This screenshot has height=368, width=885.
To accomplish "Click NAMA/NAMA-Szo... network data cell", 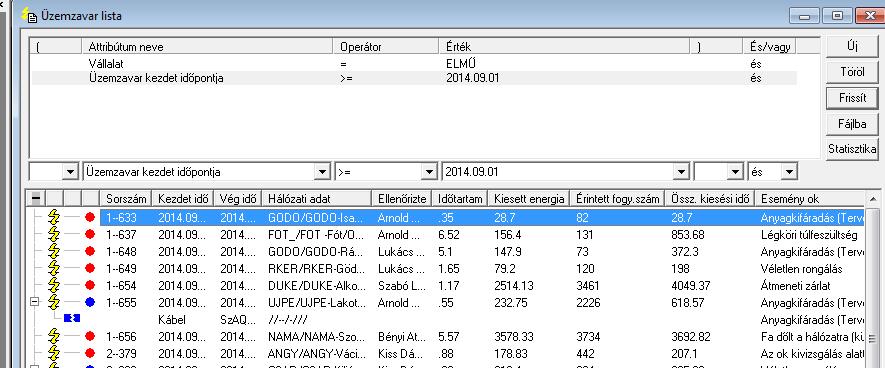I will (317, 336).
